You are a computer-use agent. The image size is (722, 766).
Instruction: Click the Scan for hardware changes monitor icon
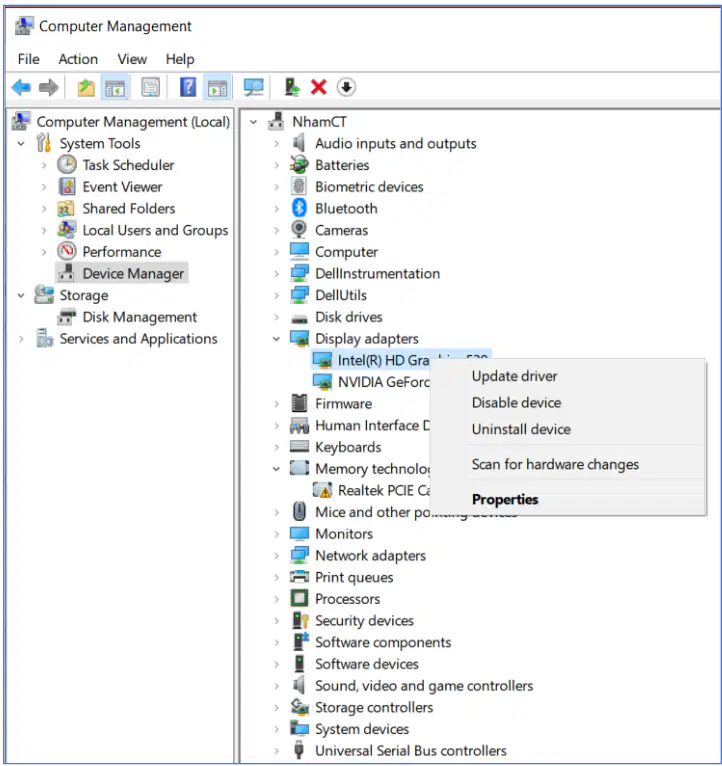coord(254,88)
